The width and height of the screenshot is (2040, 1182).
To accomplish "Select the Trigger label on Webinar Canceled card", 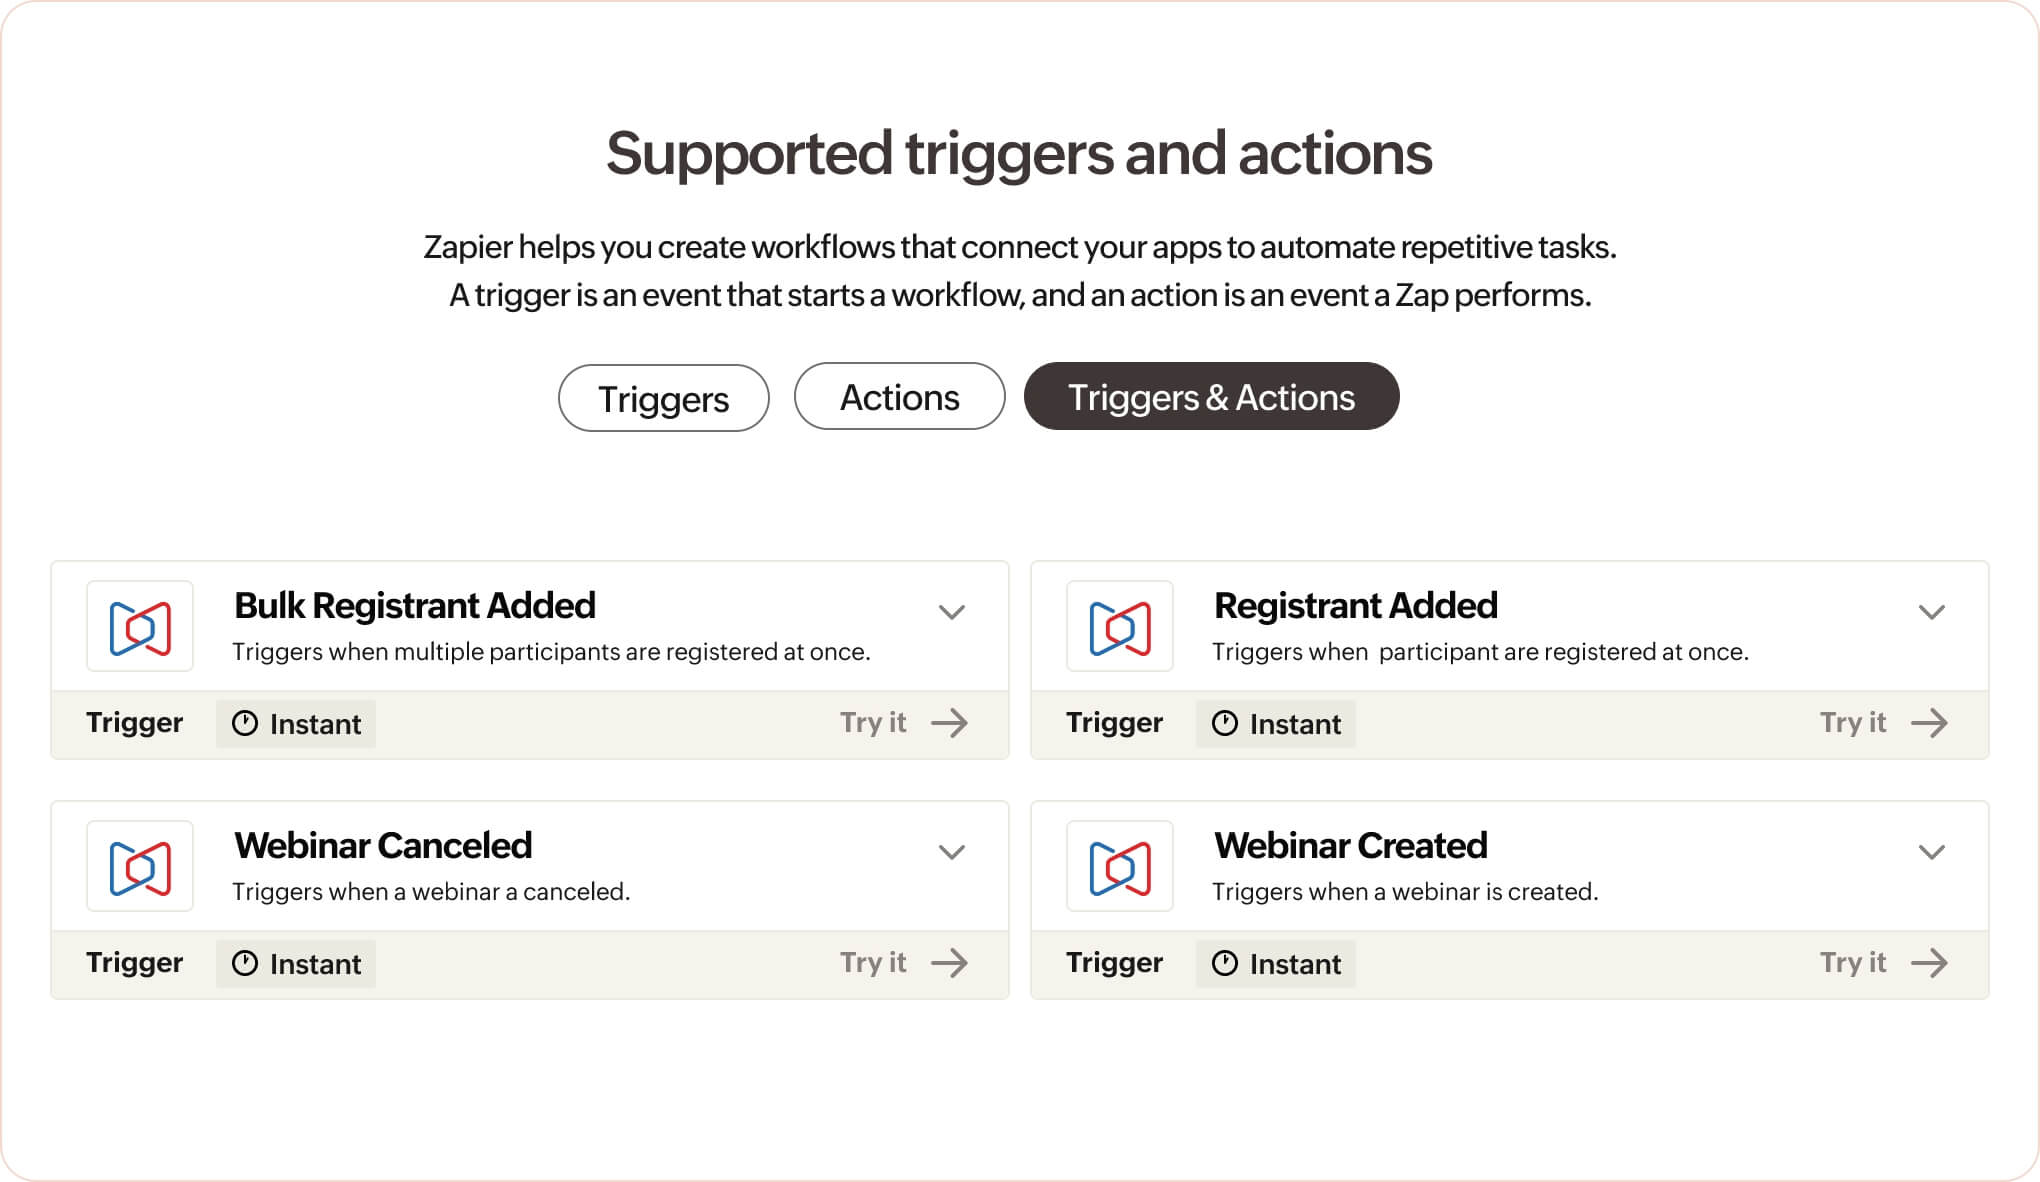I will tap(135, 962).
